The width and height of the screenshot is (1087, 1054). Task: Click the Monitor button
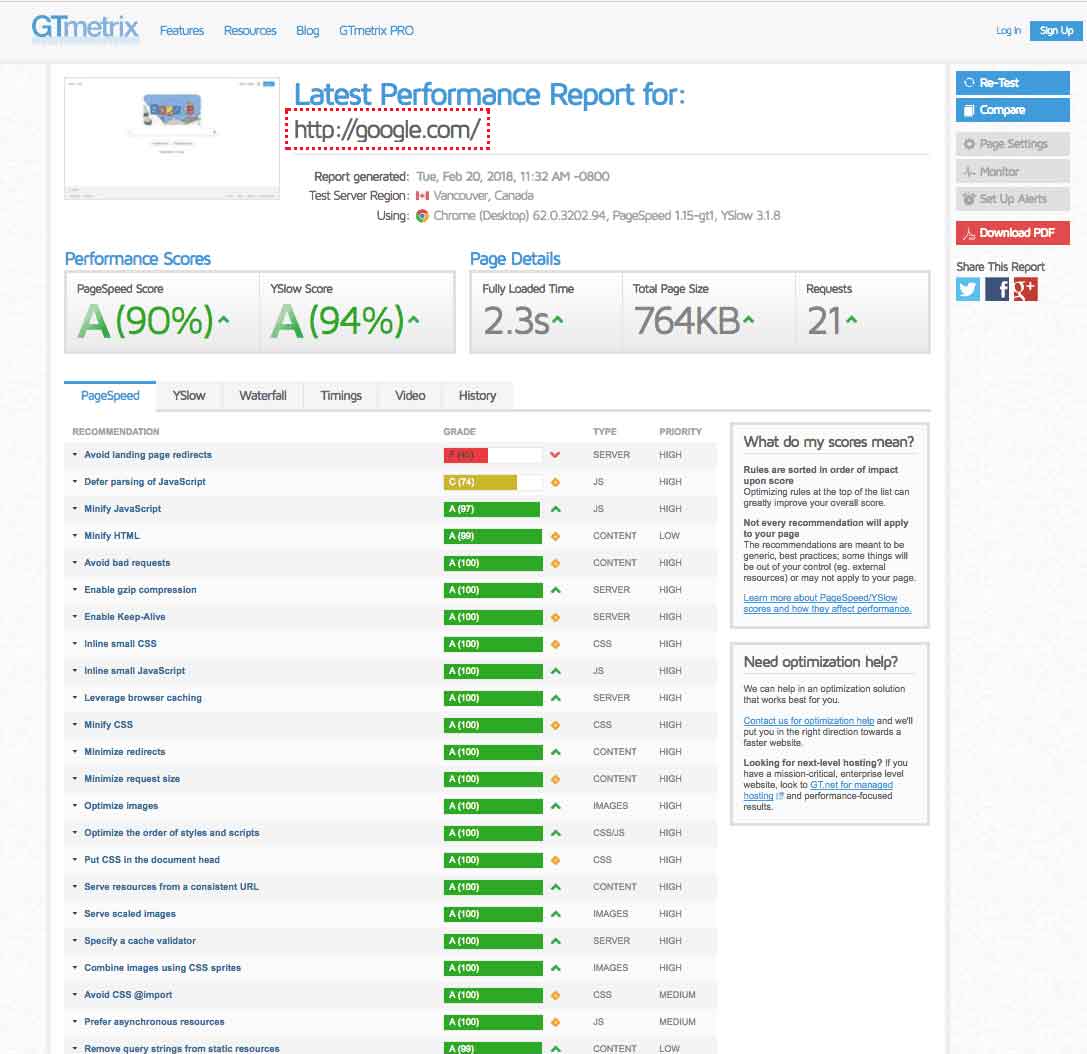click(x=1012, y=172)
